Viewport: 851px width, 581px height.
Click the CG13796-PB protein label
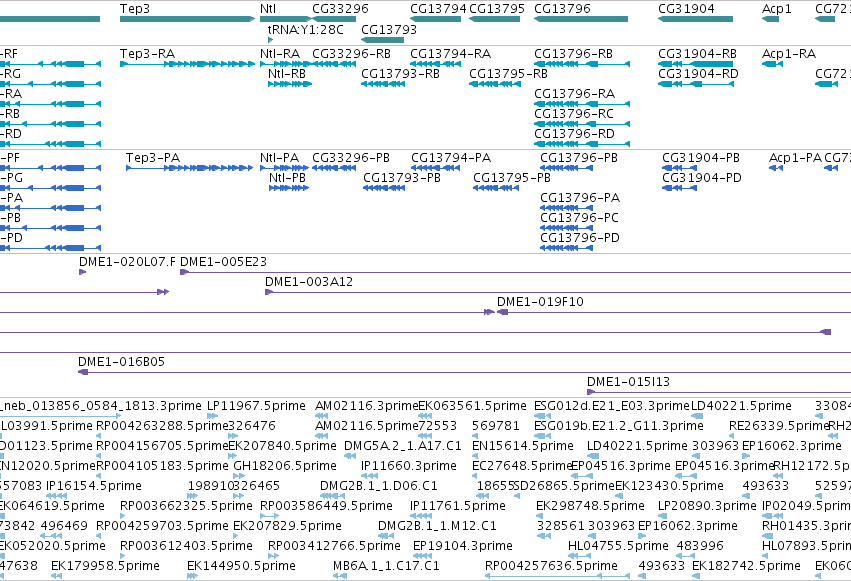579,158
